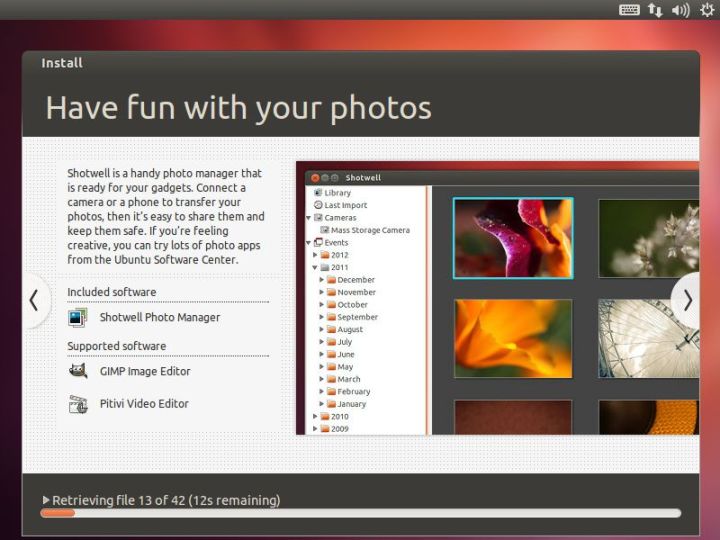Click the installation progress bar

pyautogui.click(x=360, y=513)
